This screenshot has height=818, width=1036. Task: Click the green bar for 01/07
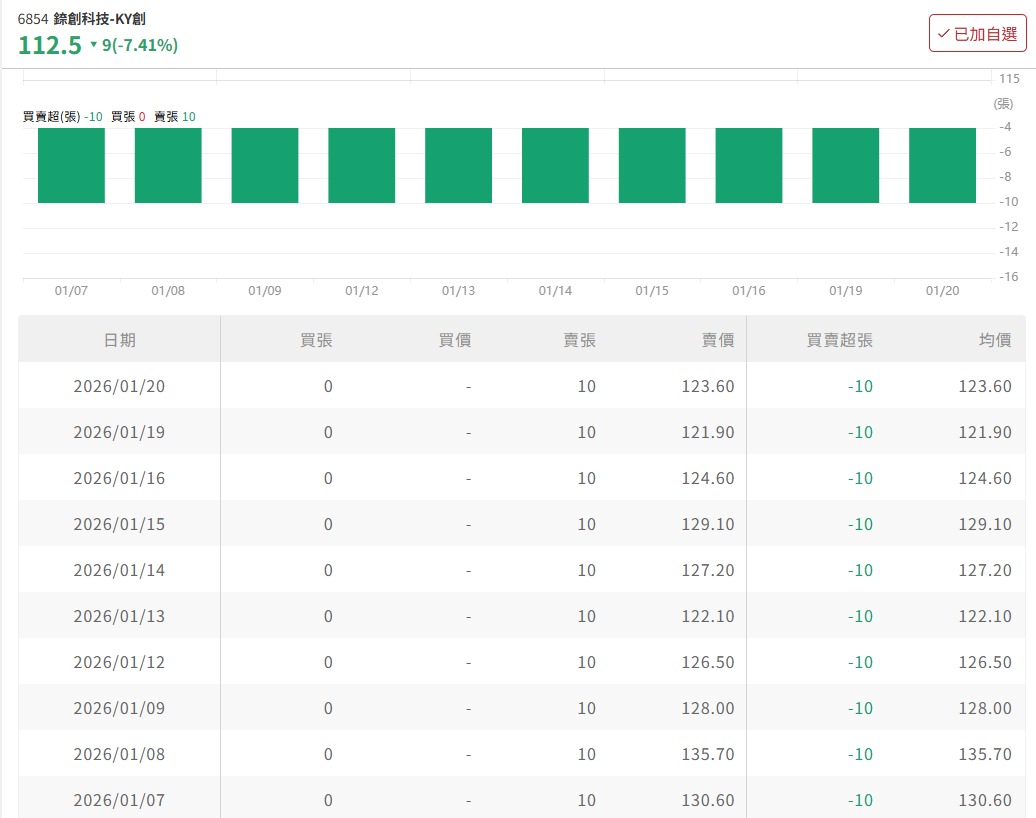[71, 165]
